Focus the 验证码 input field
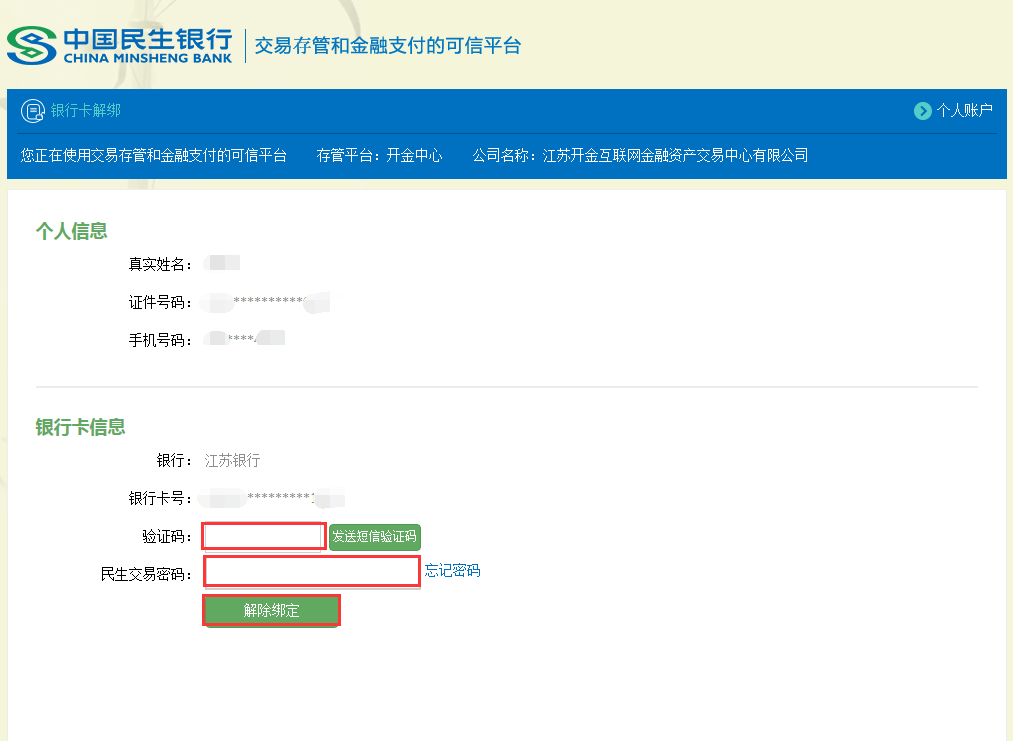Viewport: 1013px width, 741px height. tap(264, 537)
